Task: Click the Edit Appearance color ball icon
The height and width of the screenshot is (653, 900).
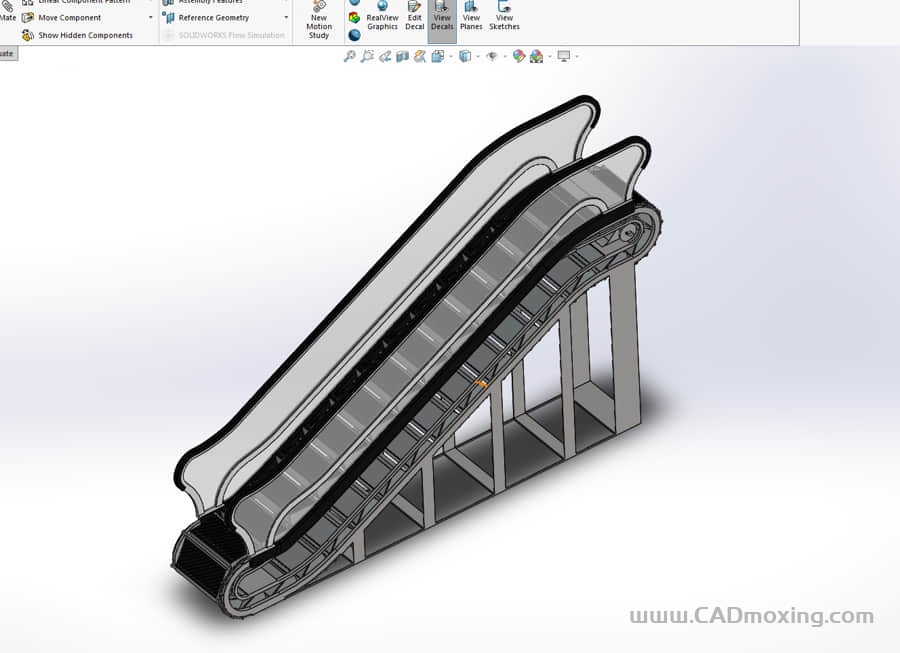Action: coord(518,56)
